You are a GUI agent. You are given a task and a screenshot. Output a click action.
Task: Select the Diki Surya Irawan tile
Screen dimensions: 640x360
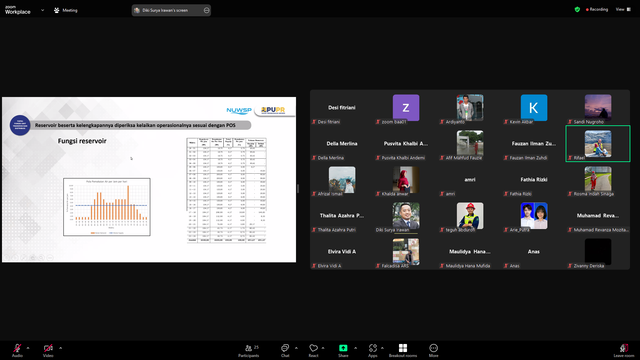tap(406, 216)
